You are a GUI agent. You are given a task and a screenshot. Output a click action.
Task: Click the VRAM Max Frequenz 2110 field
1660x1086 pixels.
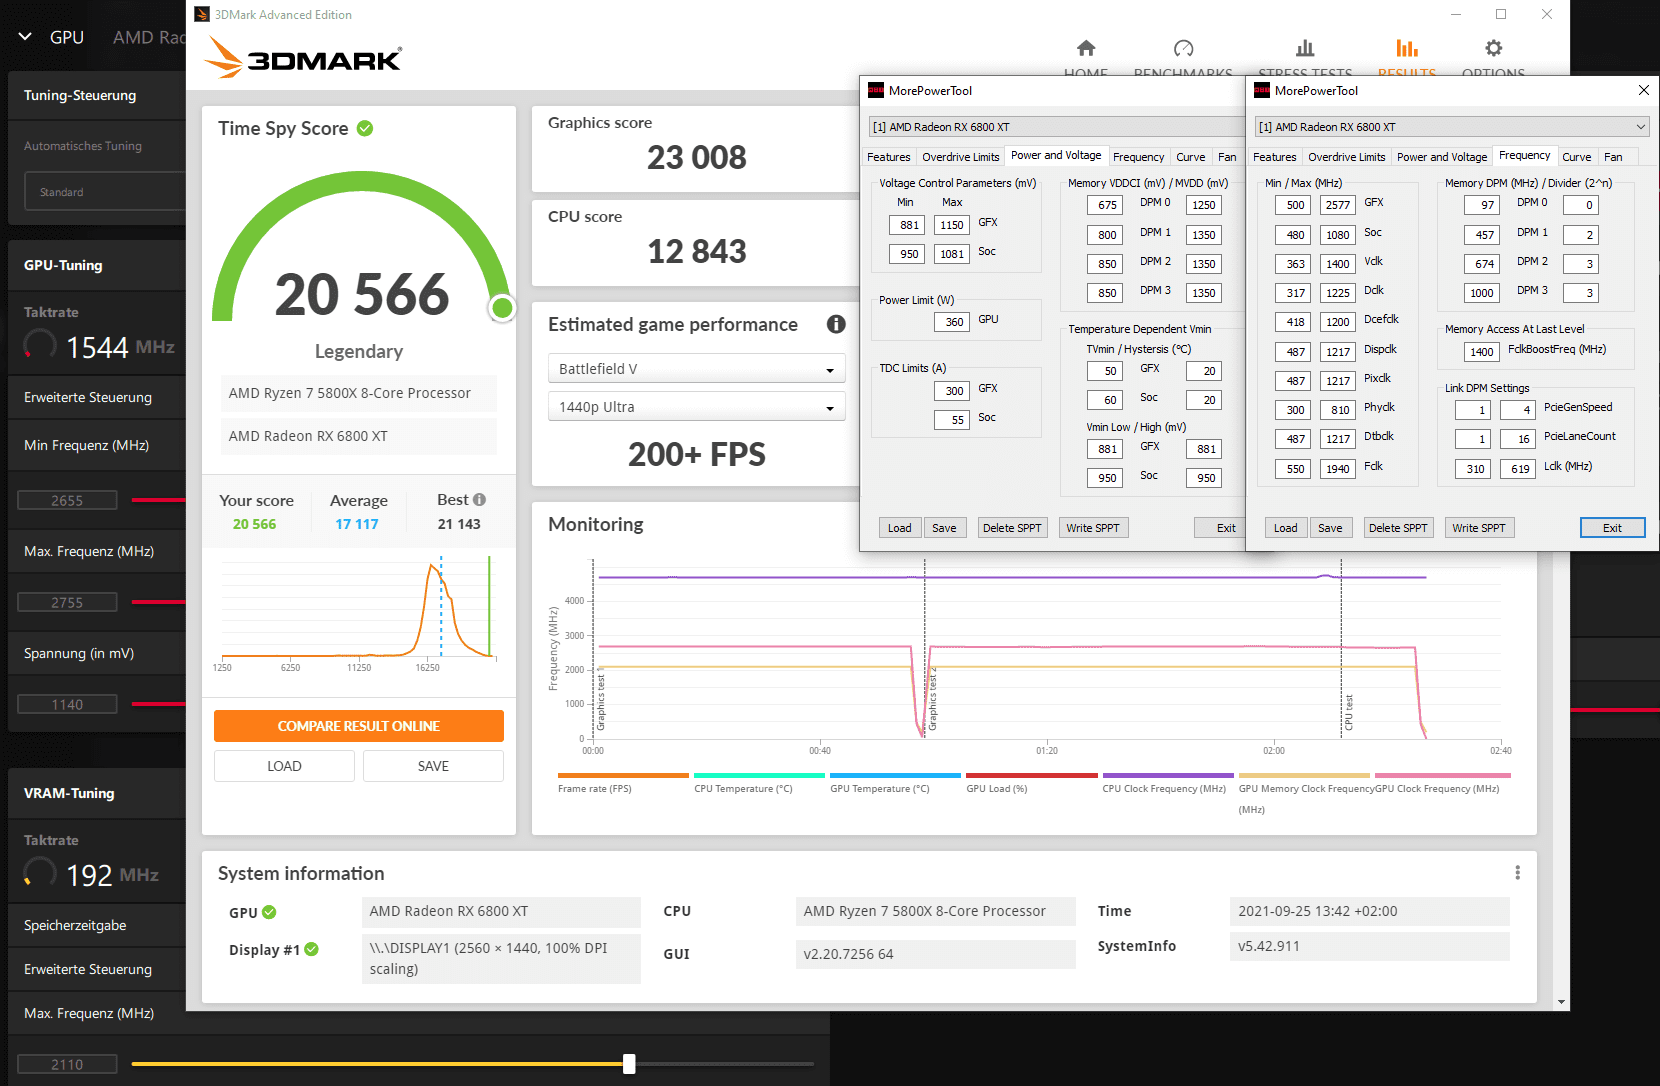pyautogui.click(x=67, y=1064)
